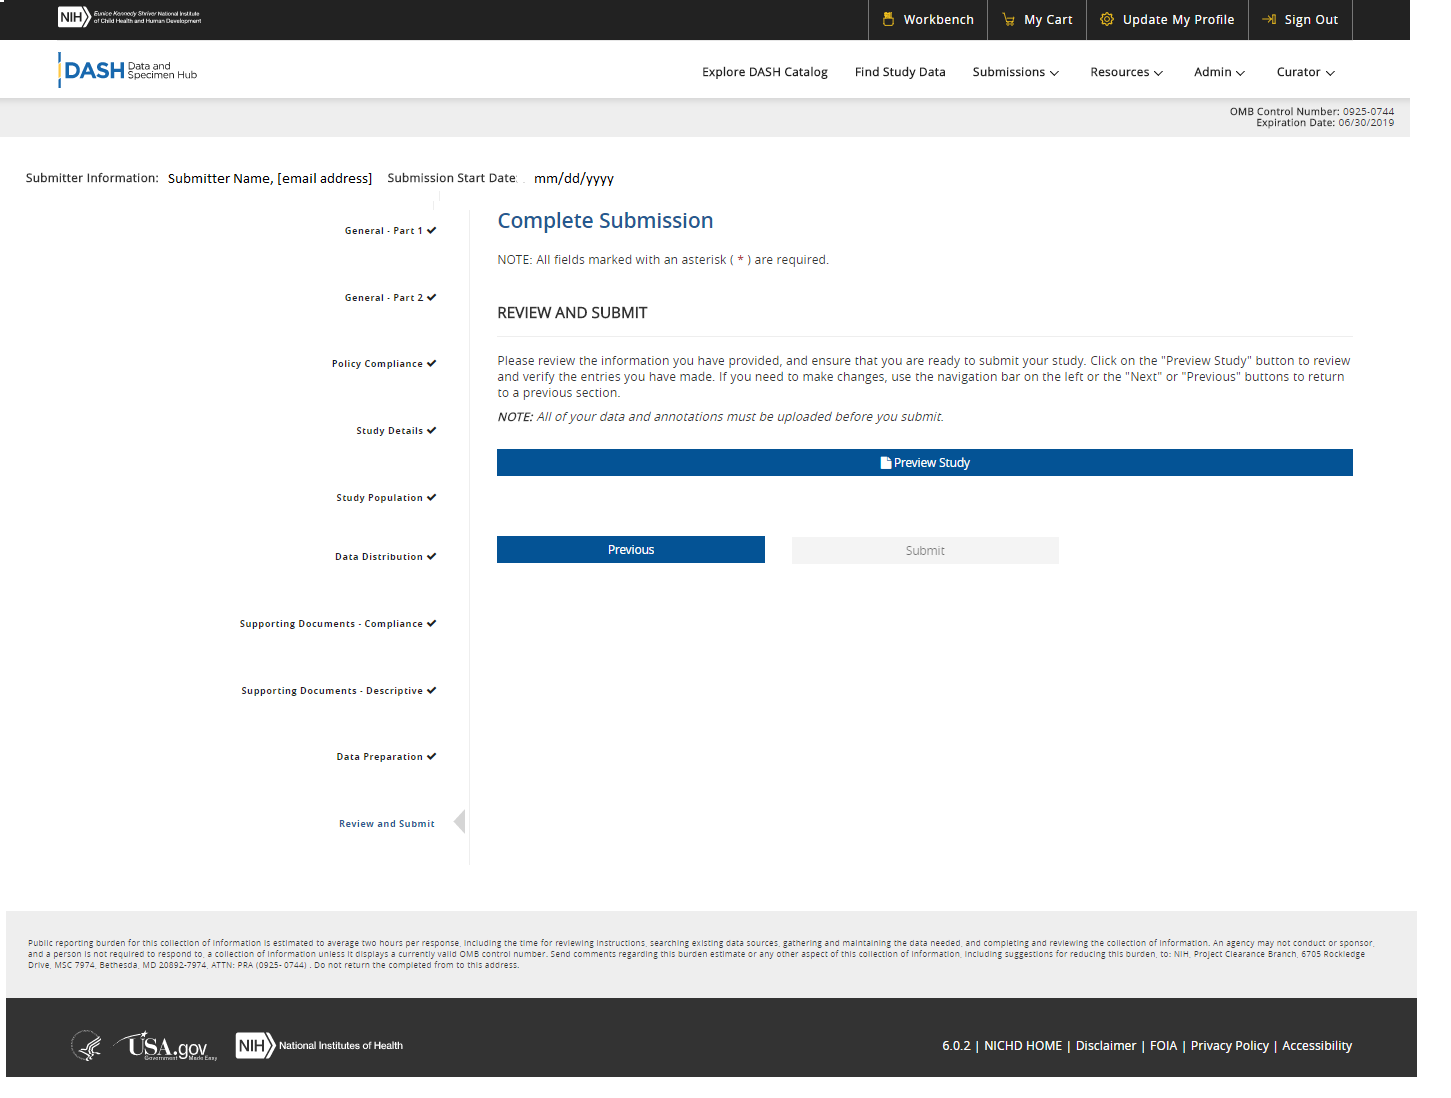Sign Out of the account
This screenshot has width=1451, height=1098.
(1300, 20)
